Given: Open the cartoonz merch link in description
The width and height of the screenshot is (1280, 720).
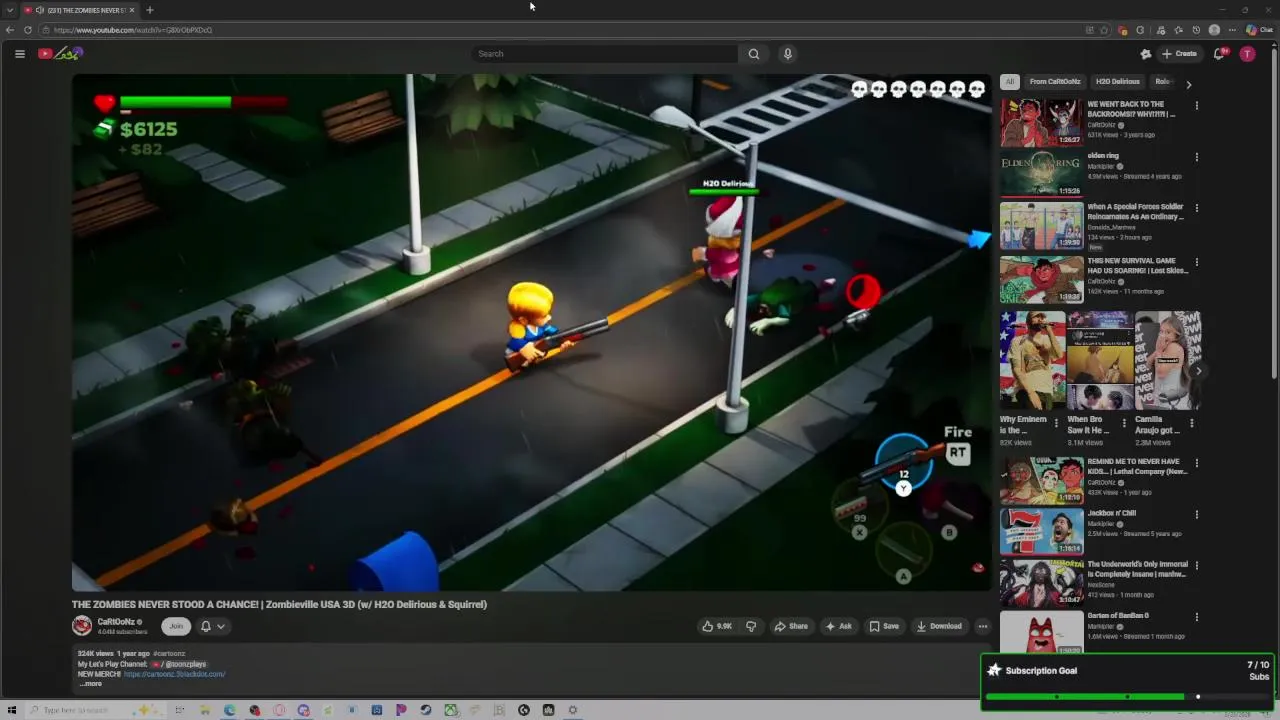Looking at the screenshot, I should click(x=175, y=674).
